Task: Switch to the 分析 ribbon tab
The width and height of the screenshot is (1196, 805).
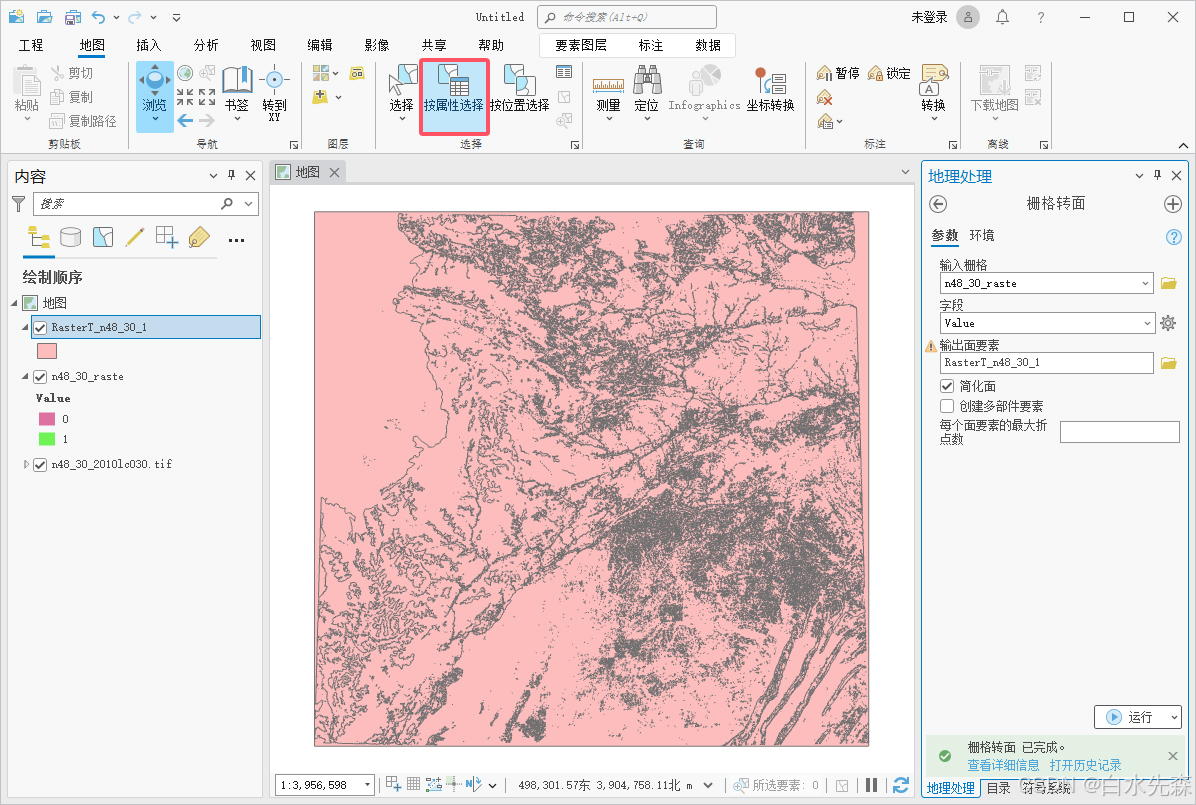Action: [206, 45]
